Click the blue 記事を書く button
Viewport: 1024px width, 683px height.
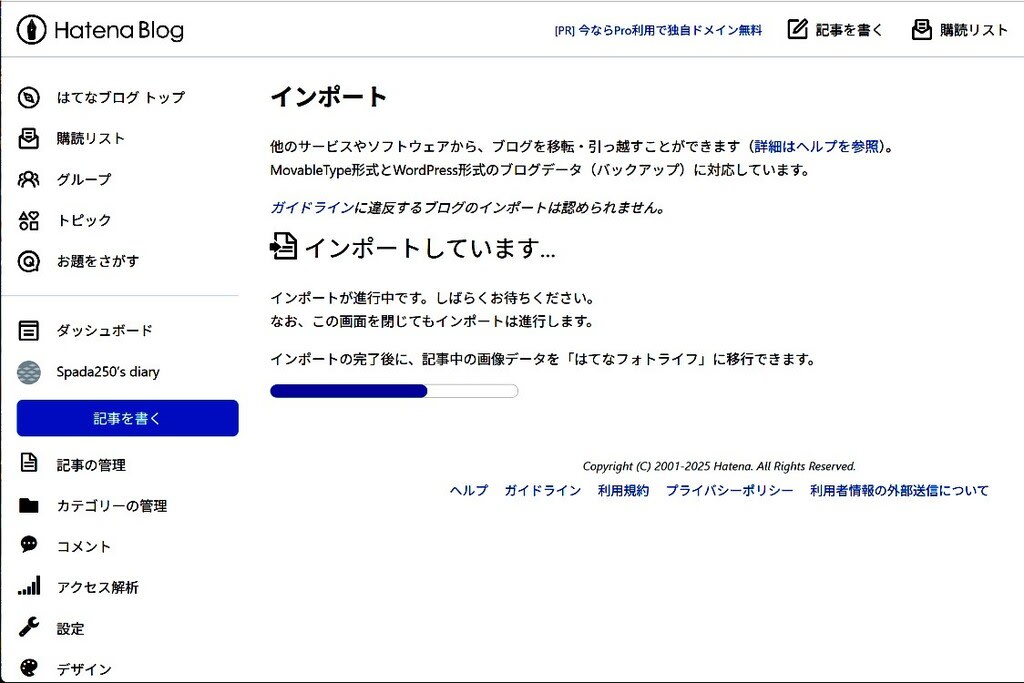tap(127, 418)
